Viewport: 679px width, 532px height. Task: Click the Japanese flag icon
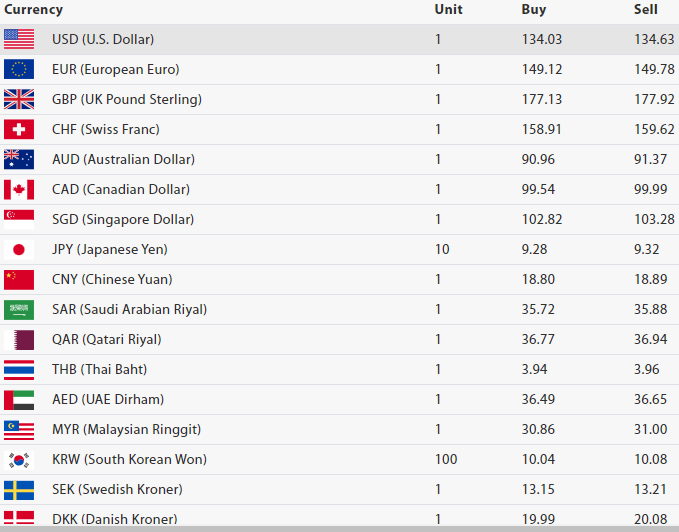[19, 249]
